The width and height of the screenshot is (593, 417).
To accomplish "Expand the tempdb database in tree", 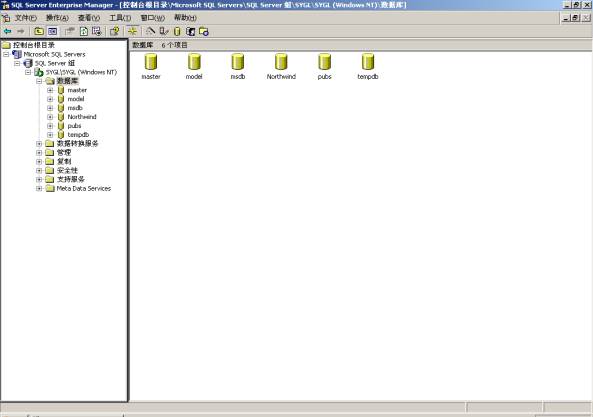I will pos(50,135).
